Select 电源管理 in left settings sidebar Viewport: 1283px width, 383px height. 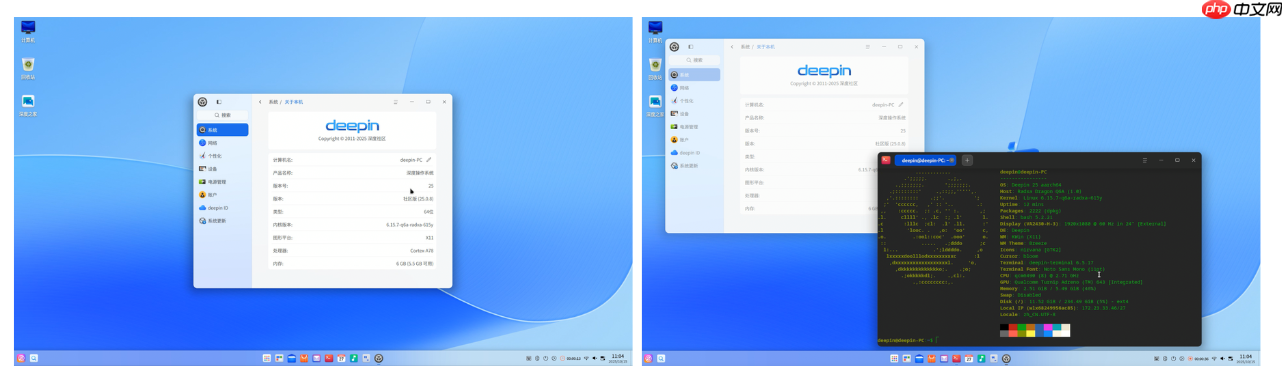222,182
